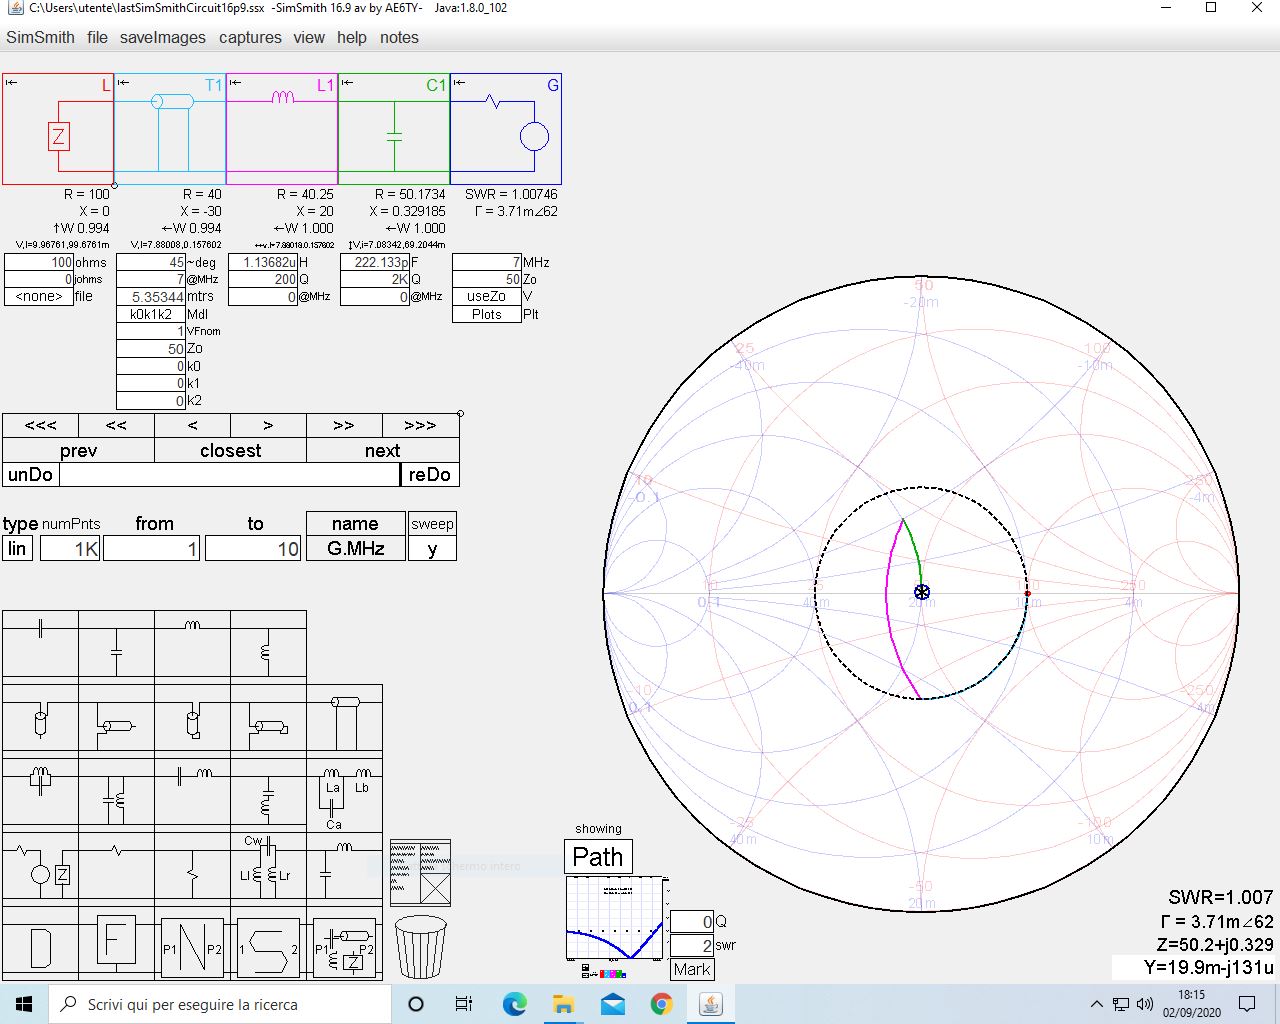Click the Mark button
Image resolution: width=1280 pixels, height=1024 pixels.
[x=691, y=969]
